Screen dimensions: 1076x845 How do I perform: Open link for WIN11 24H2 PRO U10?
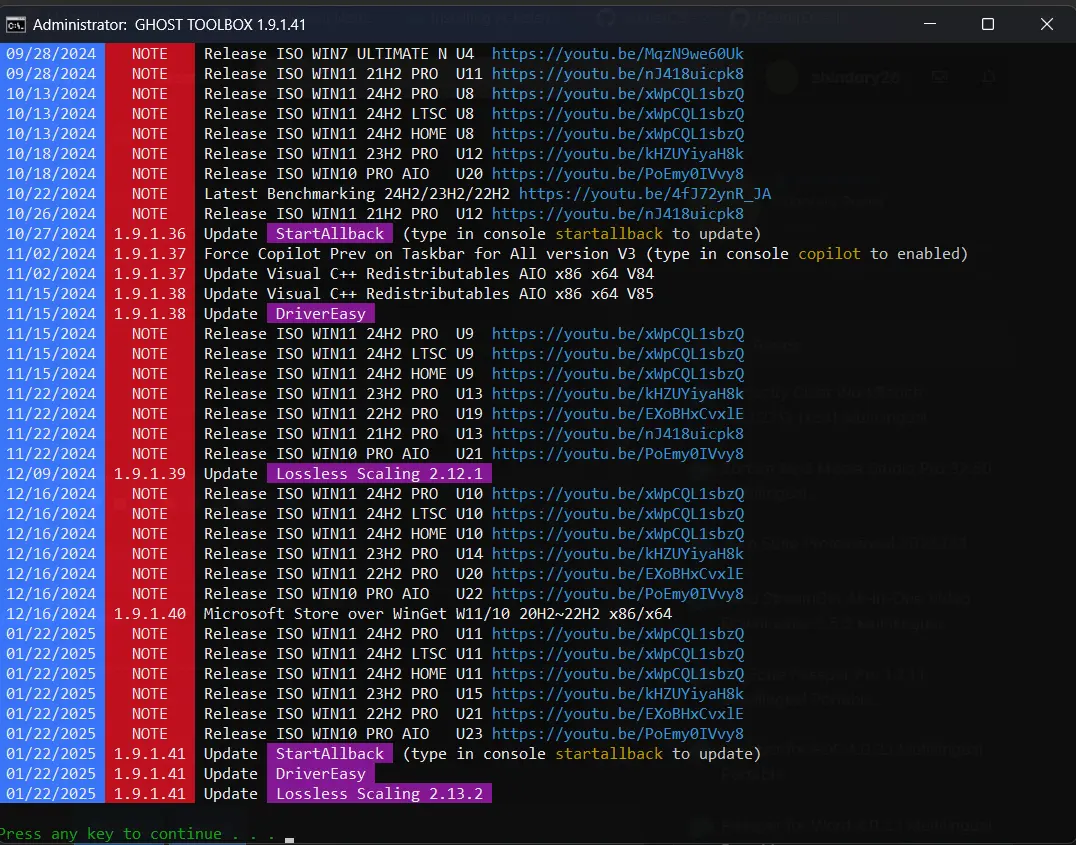point(618,494)
